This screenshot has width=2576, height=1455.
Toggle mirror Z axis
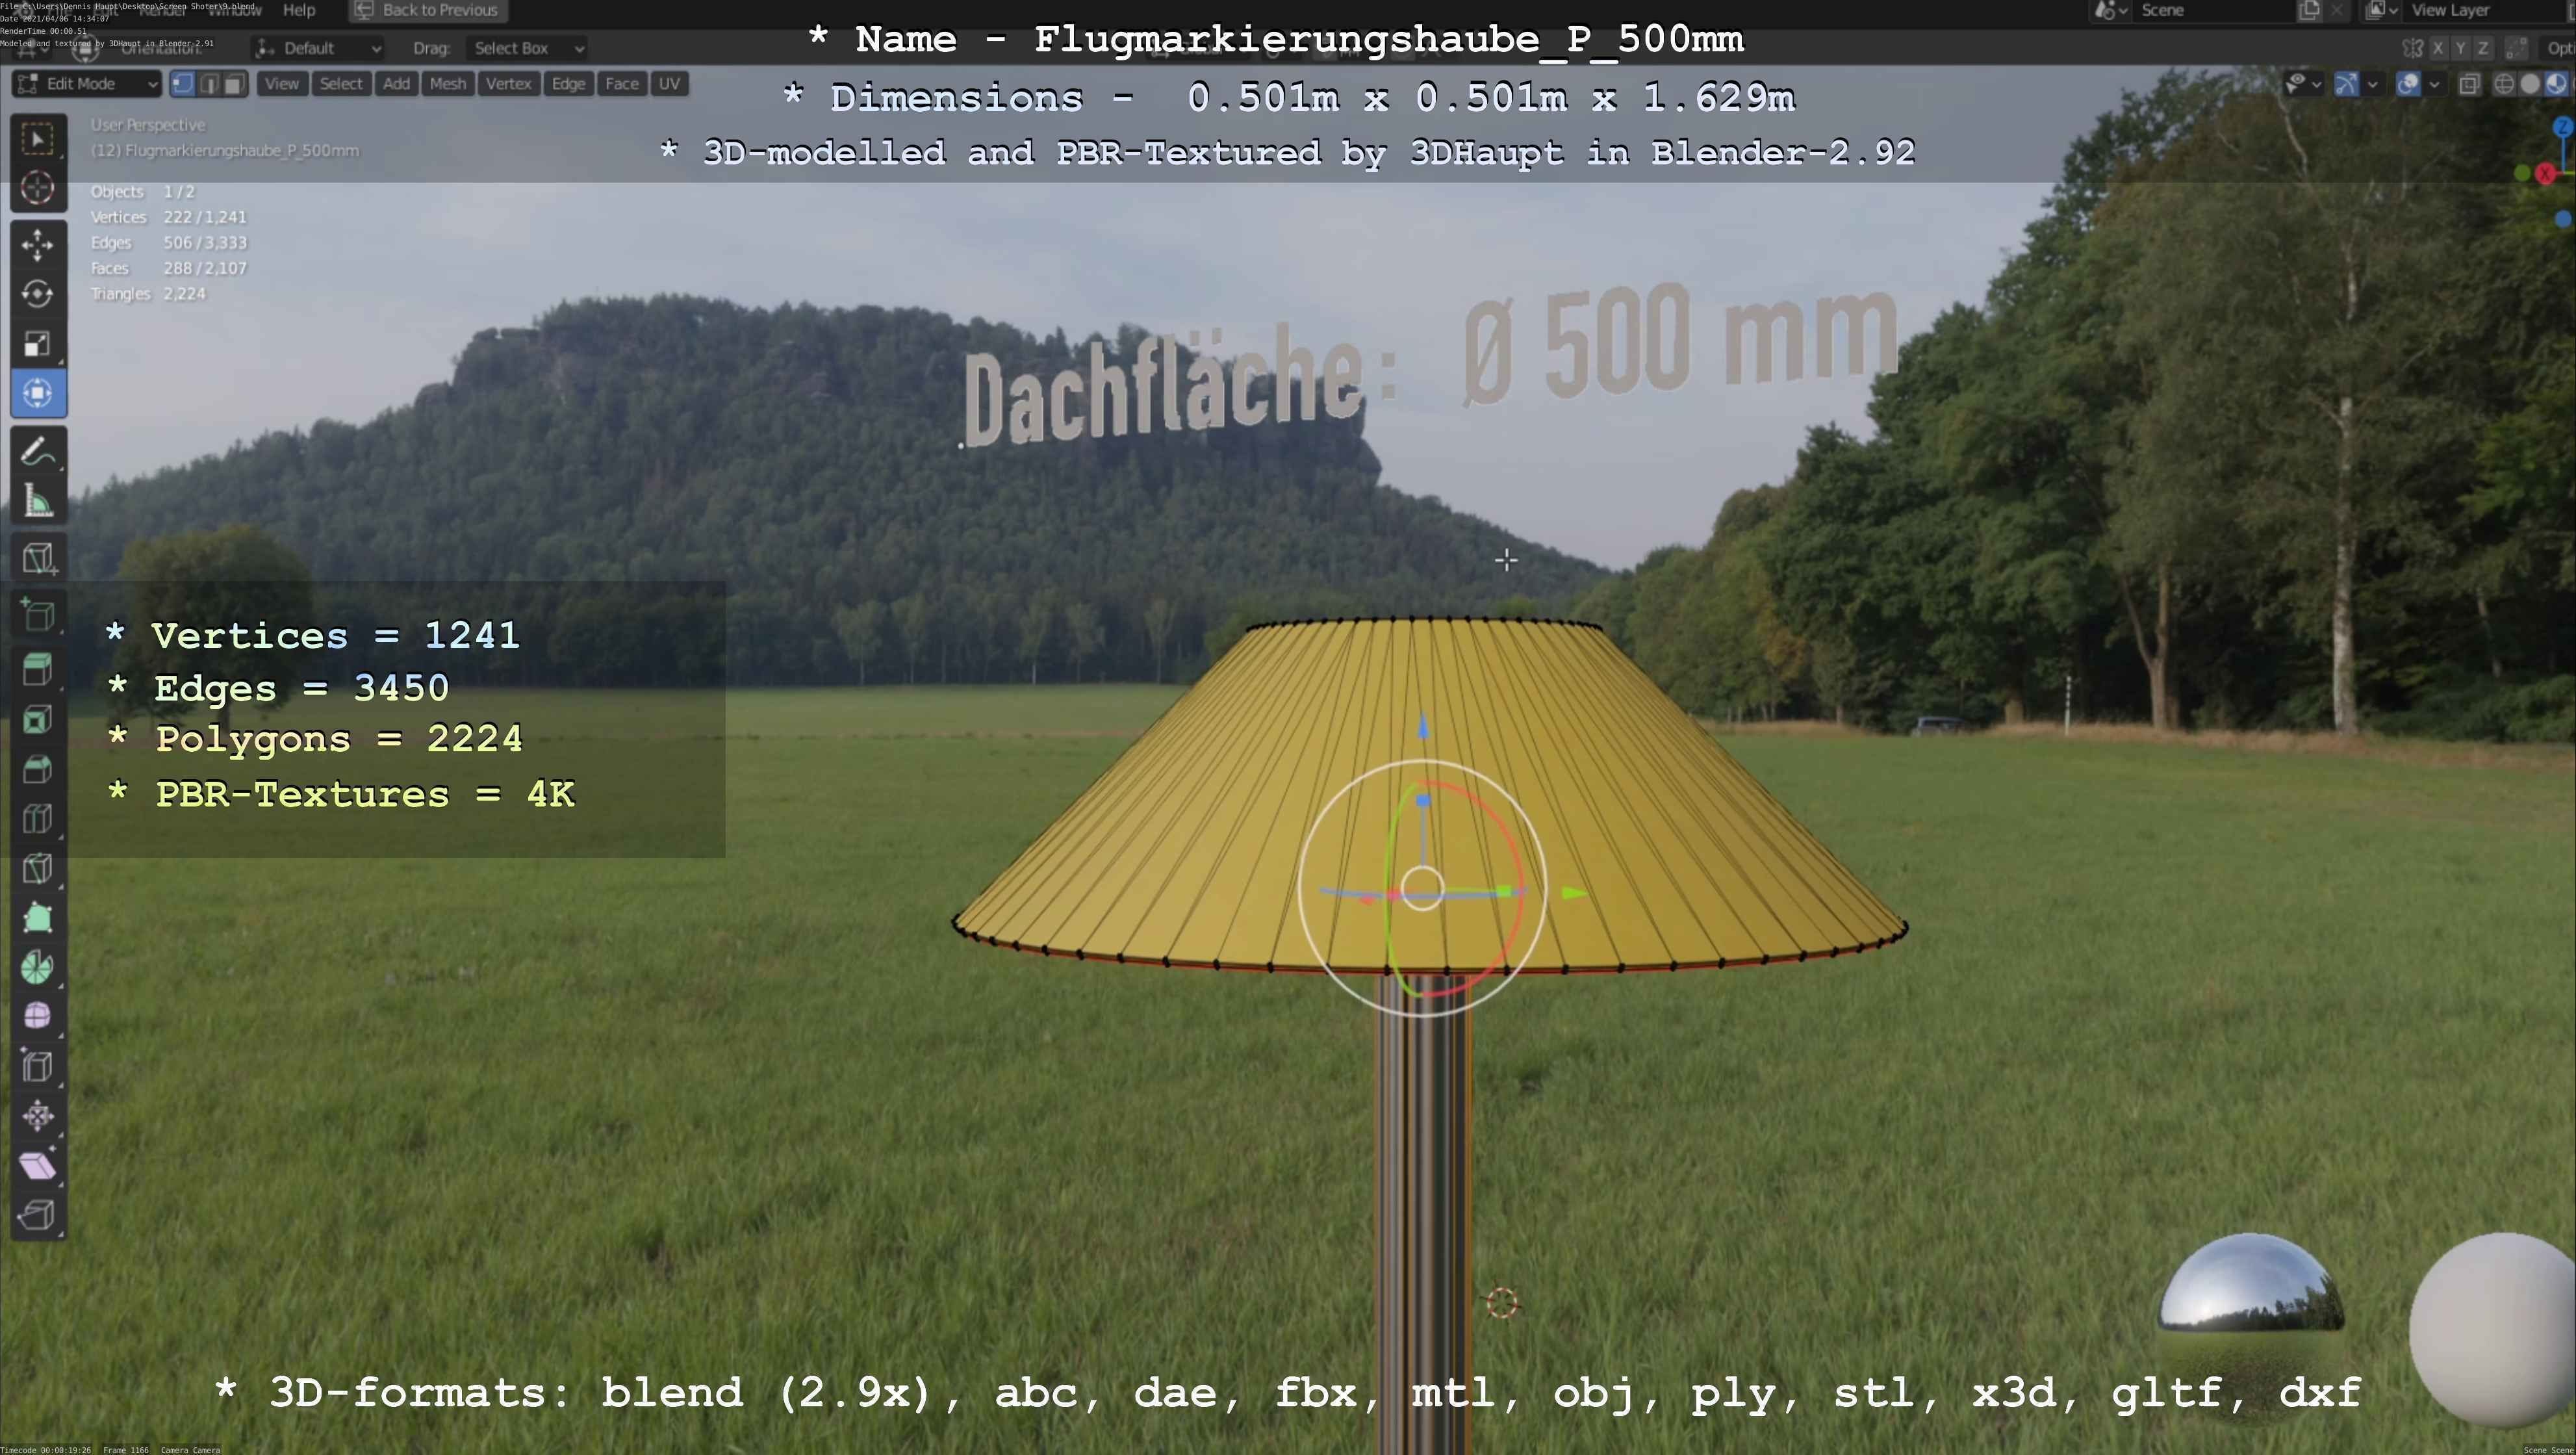click(2482, 48)
